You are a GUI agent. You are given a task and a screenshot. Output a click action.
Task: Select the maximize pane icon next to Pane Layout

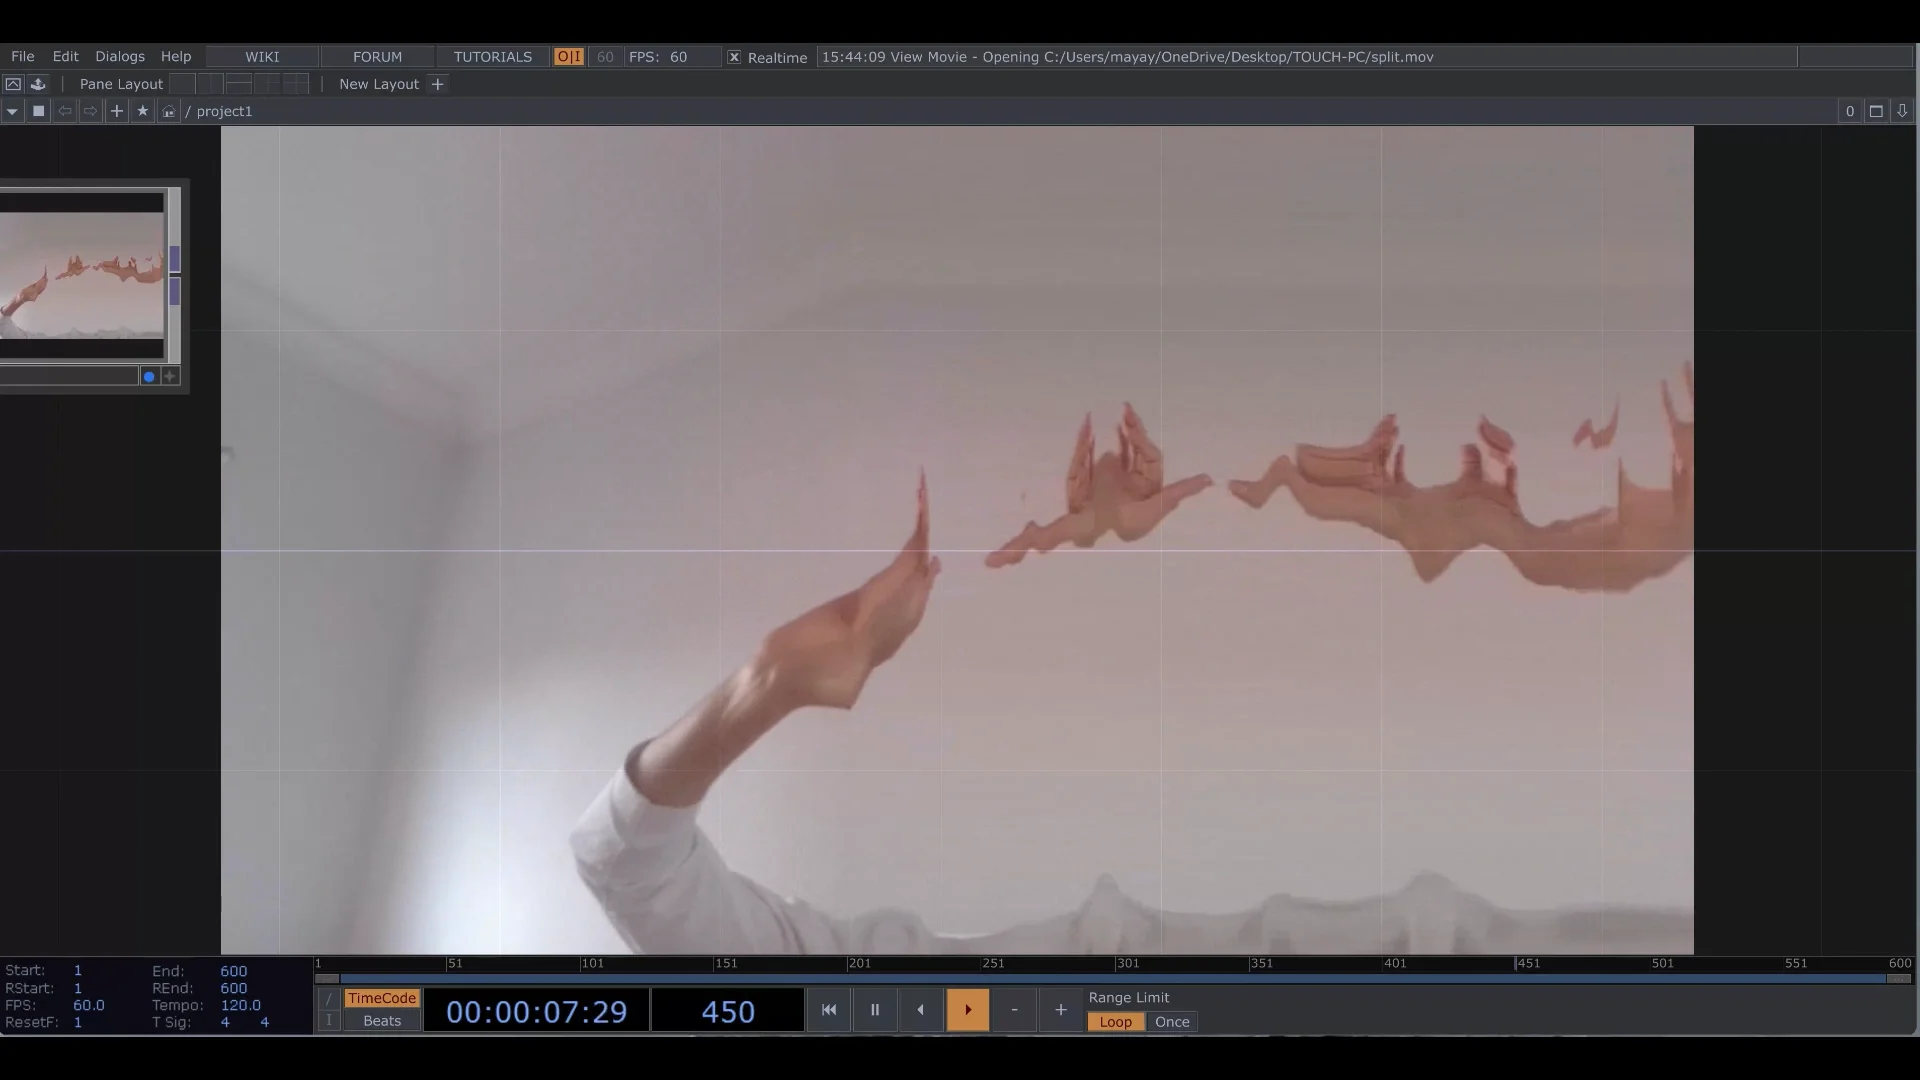click(12, 84)
